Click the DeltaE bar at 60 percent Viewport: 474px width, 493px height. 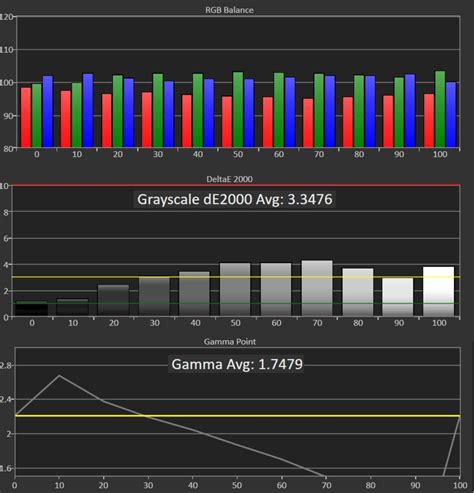coord(276,290)
